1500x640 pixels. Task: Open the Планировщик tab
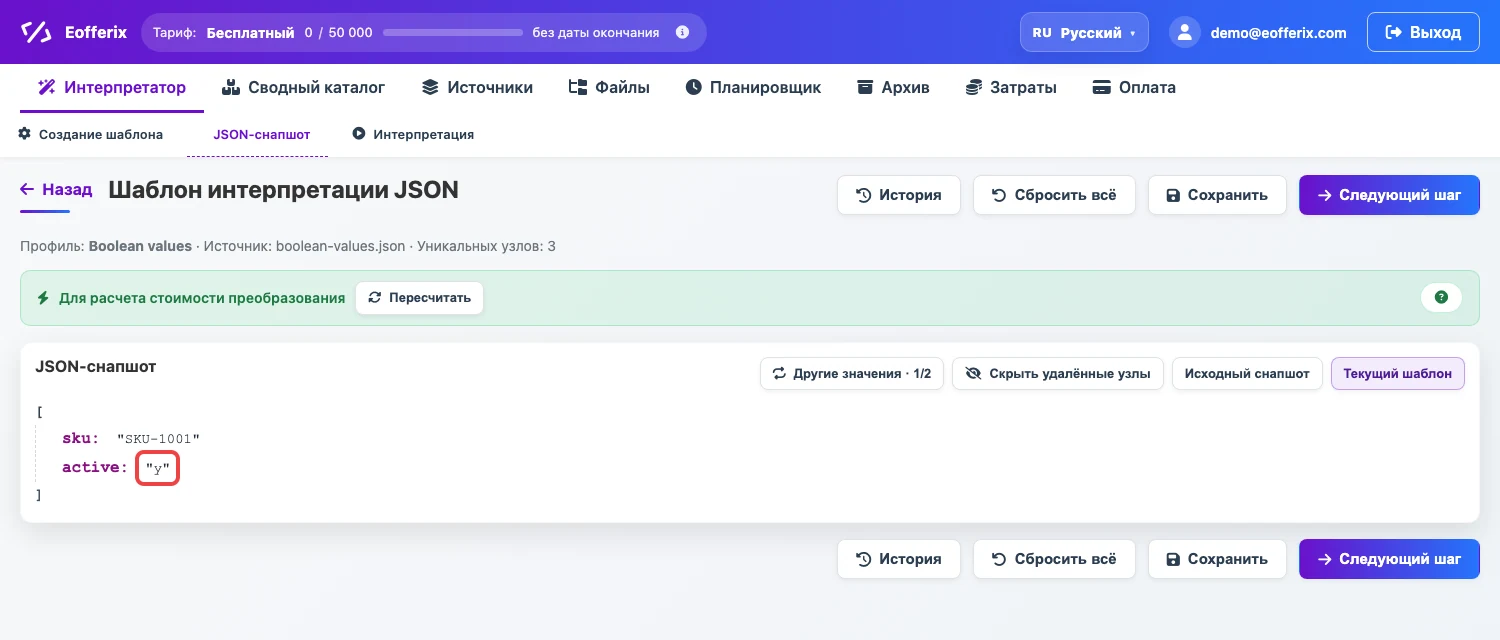pyautogui.click(x=753, y=87)
